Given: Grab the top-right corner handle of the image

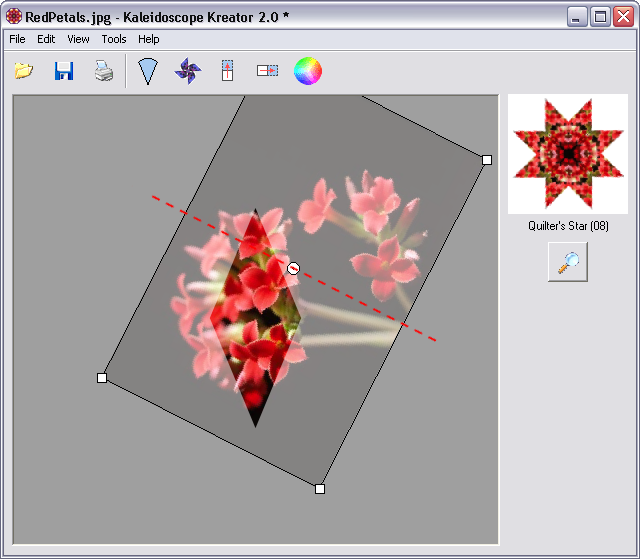Looking at the screenshot, I should (x=487, y=160).
